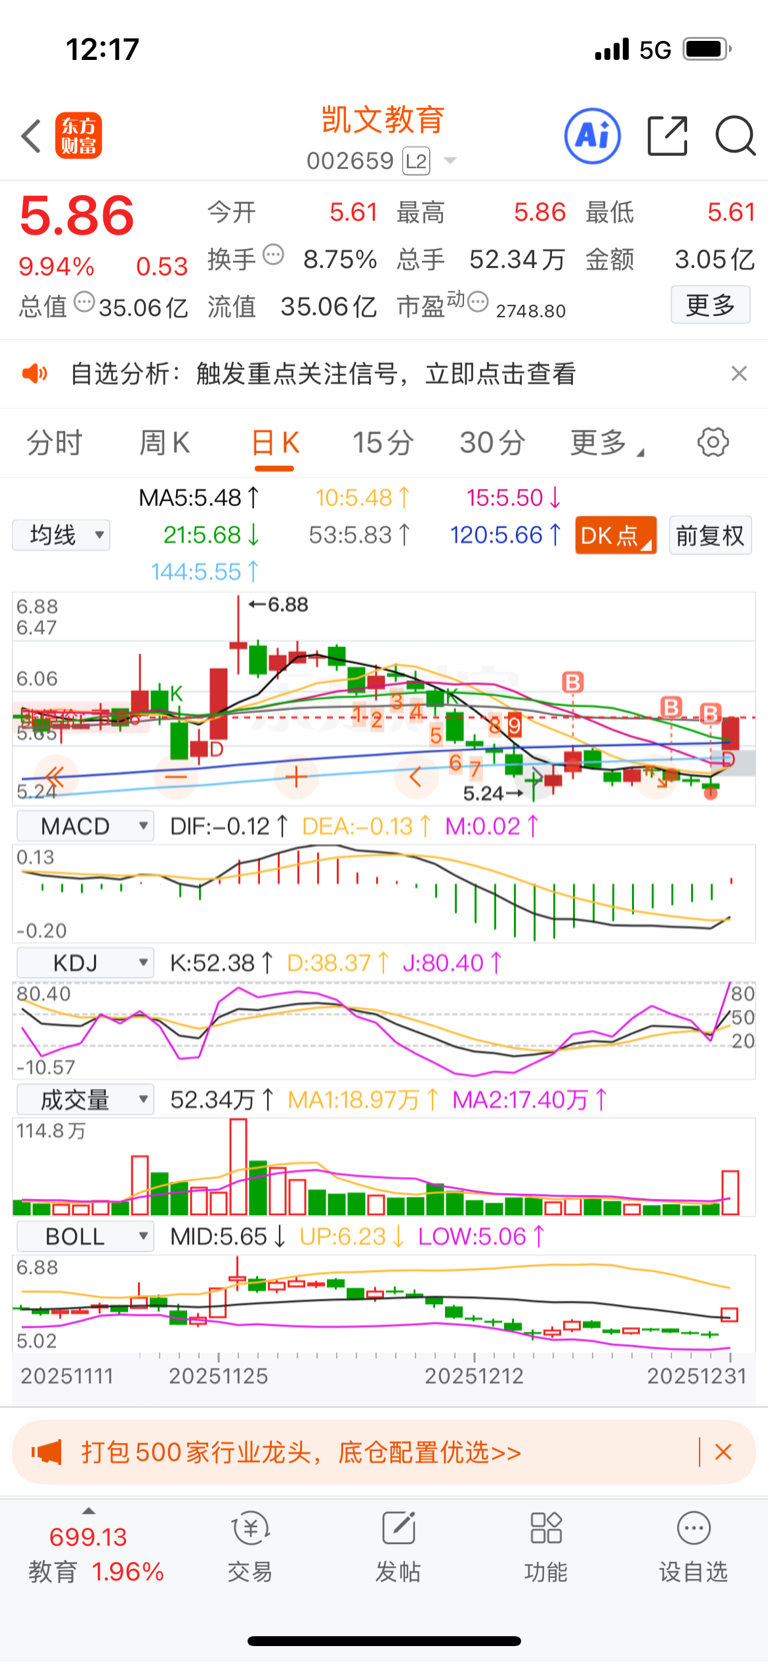This screenshot has height=1663, width=768.
Task: Tap the L2 level badge
Action: coord(416,161)
